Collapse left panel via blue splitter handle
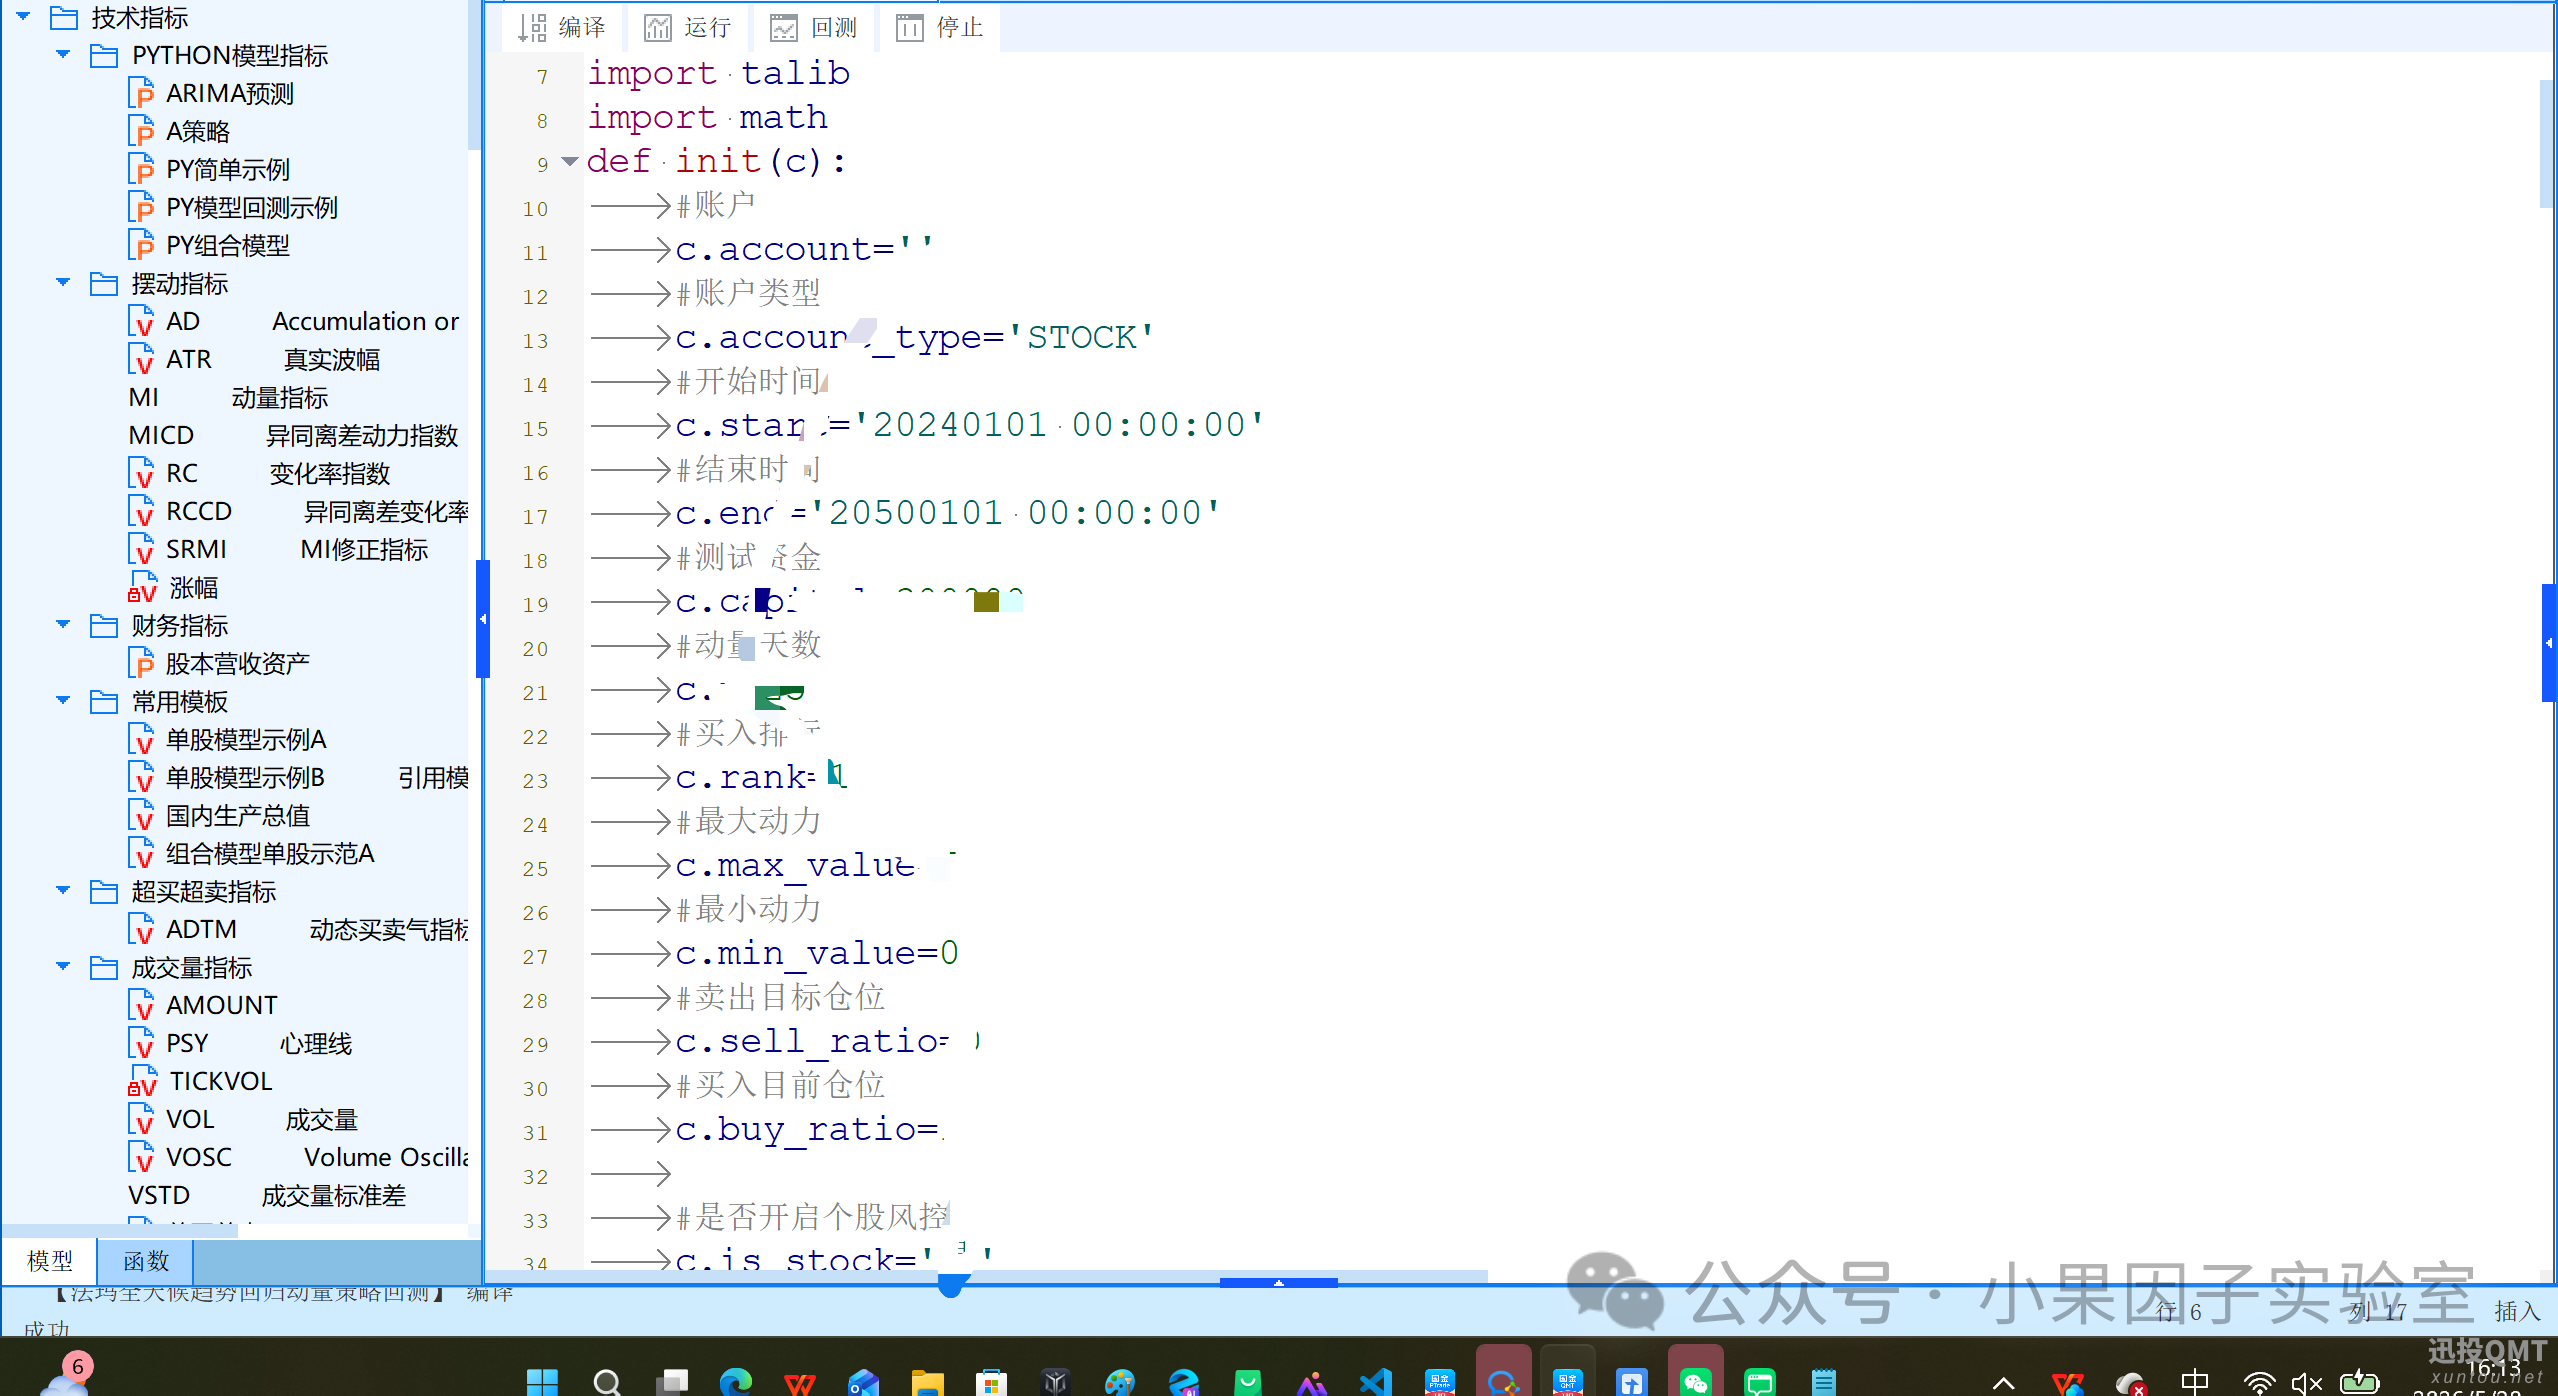Image resolution: width=2558 pixels, height=1396 pixels. (483, 619)
